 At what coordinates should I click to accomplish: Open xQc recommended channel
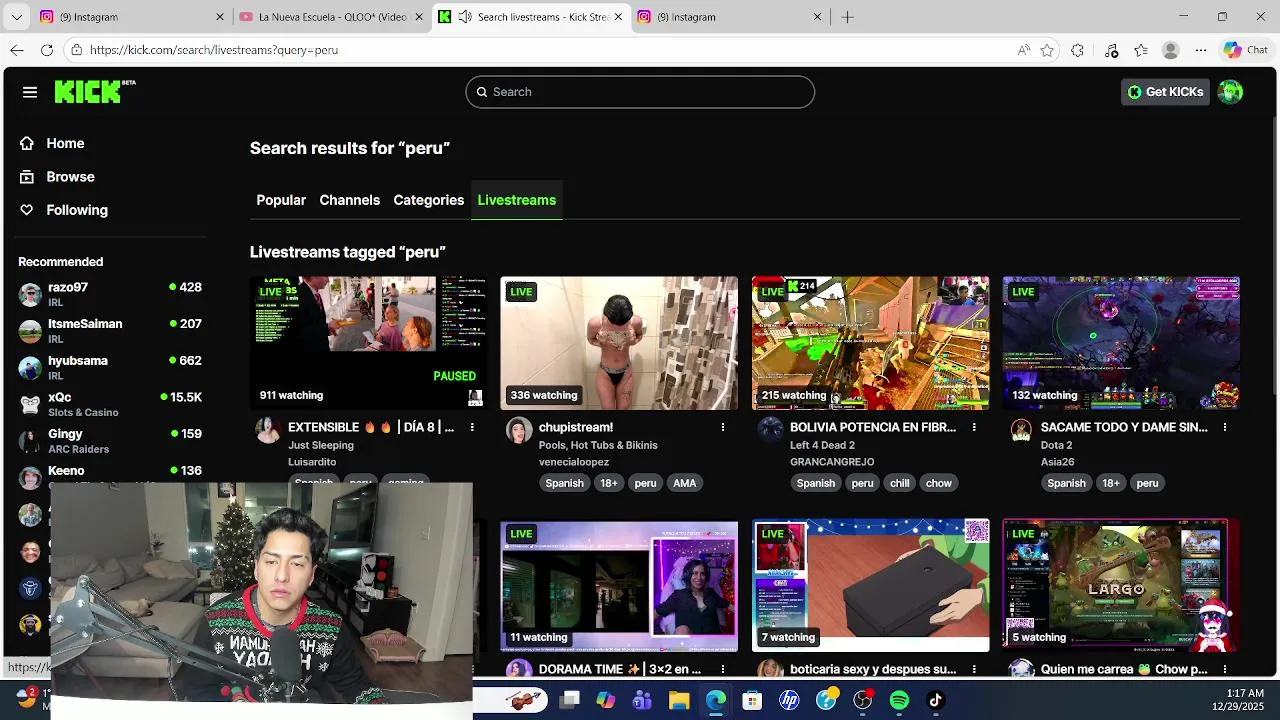click(x=110, y=404)
